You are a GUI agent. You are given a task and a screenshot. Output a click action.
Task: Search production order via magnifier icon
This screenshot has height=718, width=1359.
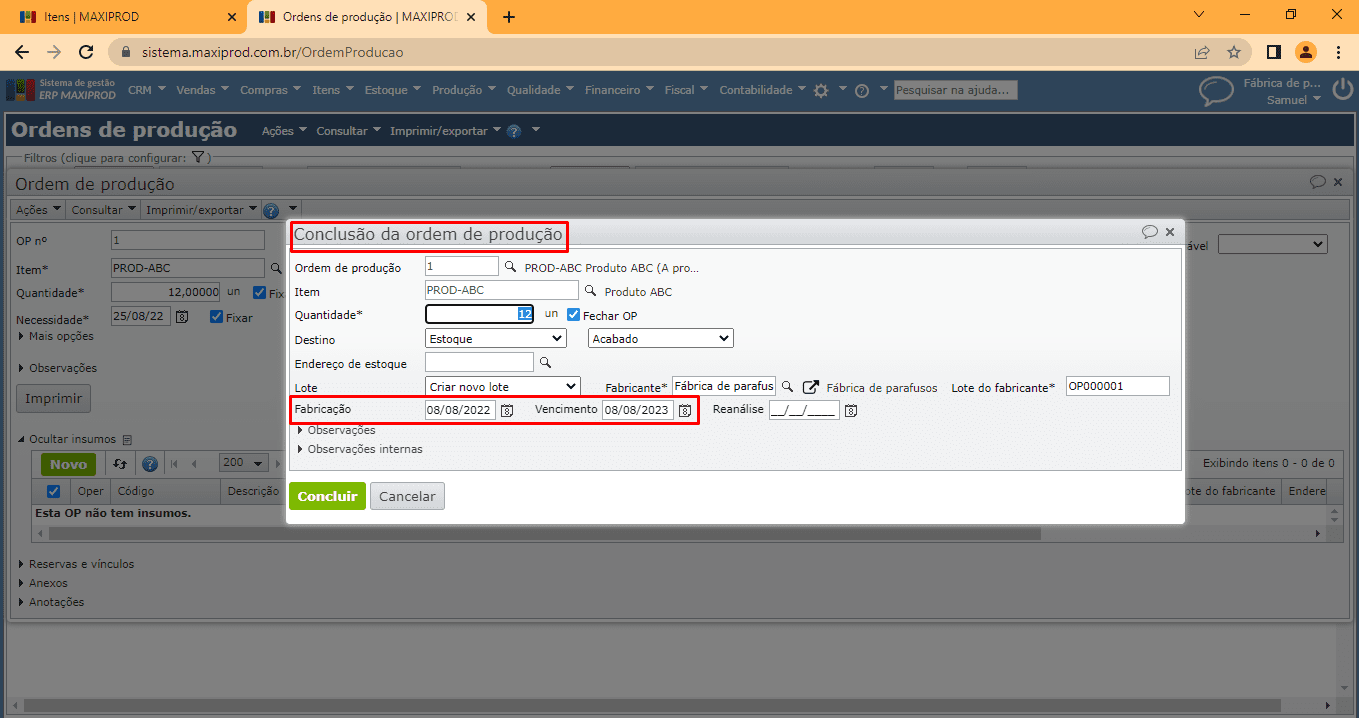pyautogui.click(x=510, y=267)
